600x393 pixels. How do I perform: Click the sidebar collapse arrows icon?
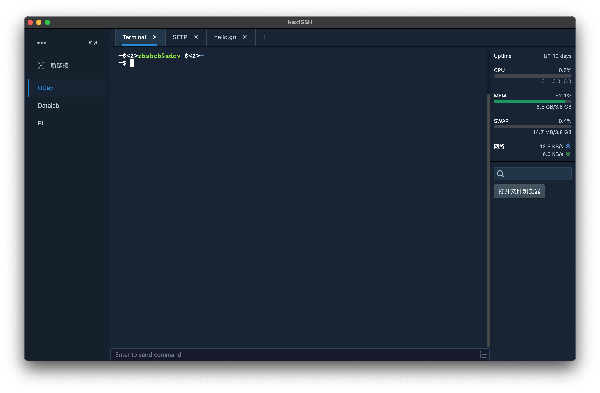coord(93,43)
